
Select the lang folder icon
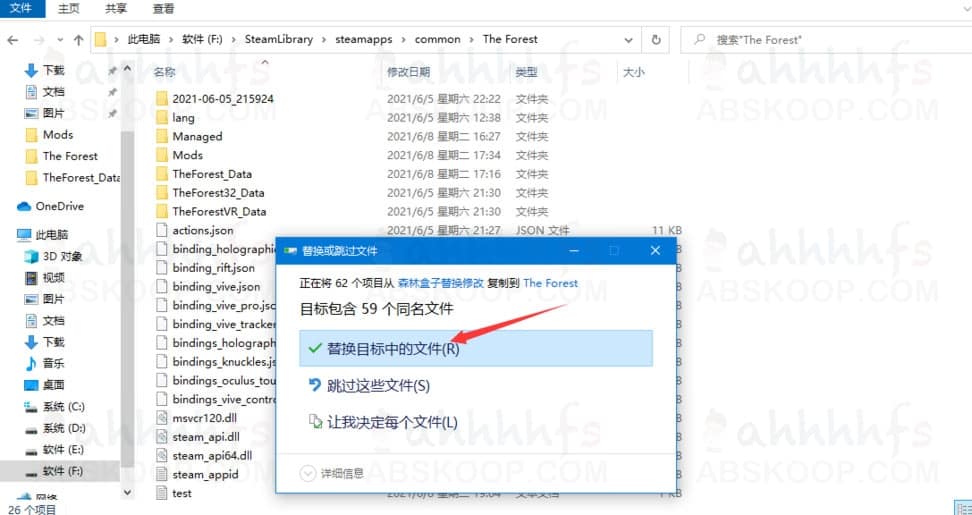click(x=162, y=117)
